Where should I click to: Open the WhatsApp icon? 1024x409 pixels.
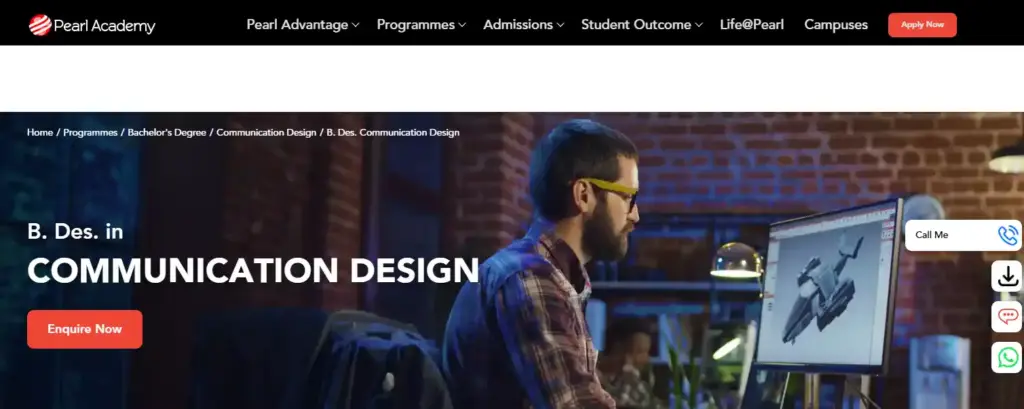1006,357
